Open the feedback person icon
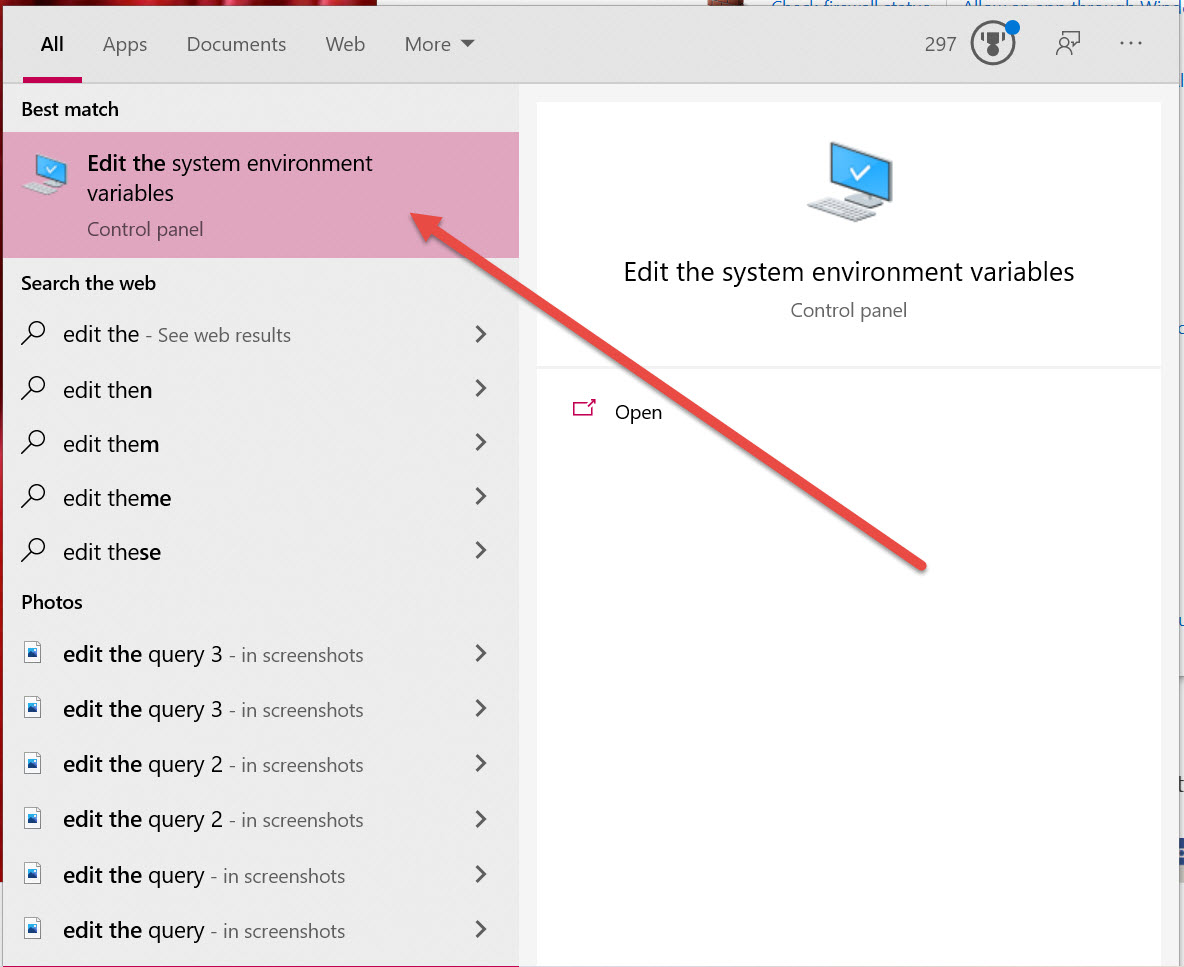This screenshot has height=967, width=1184. pyautogui.click(x=1068, y=44)
